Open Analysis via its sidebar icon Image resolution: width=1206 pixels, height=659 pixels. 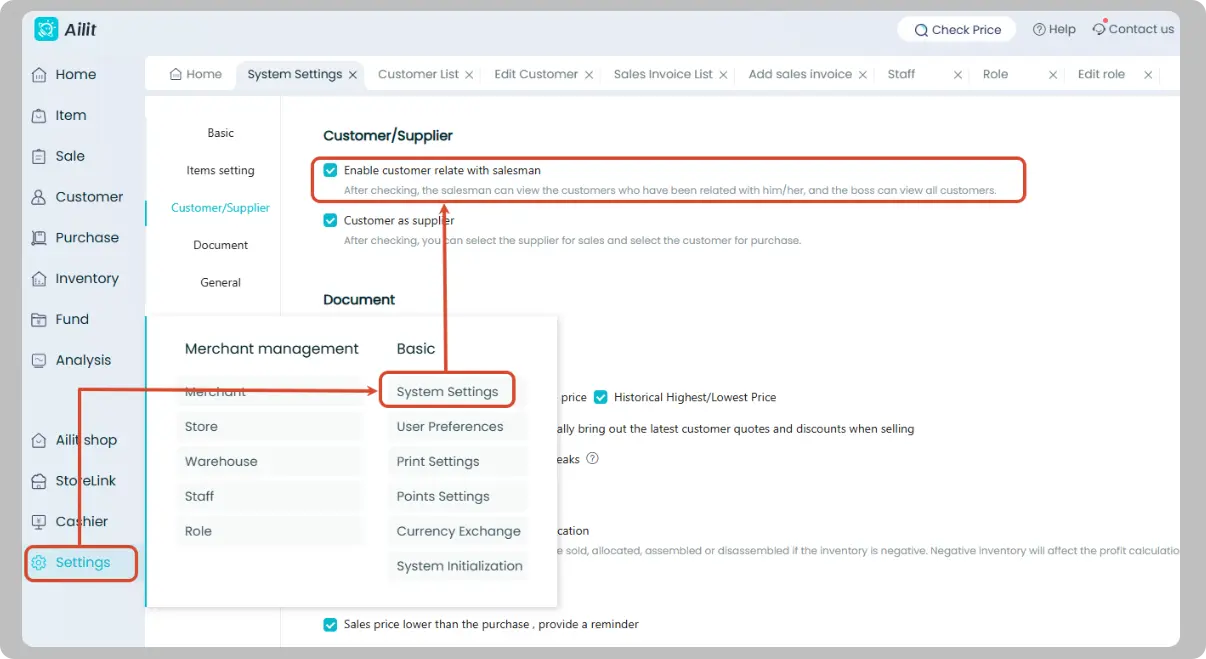(x=39, y=360)
